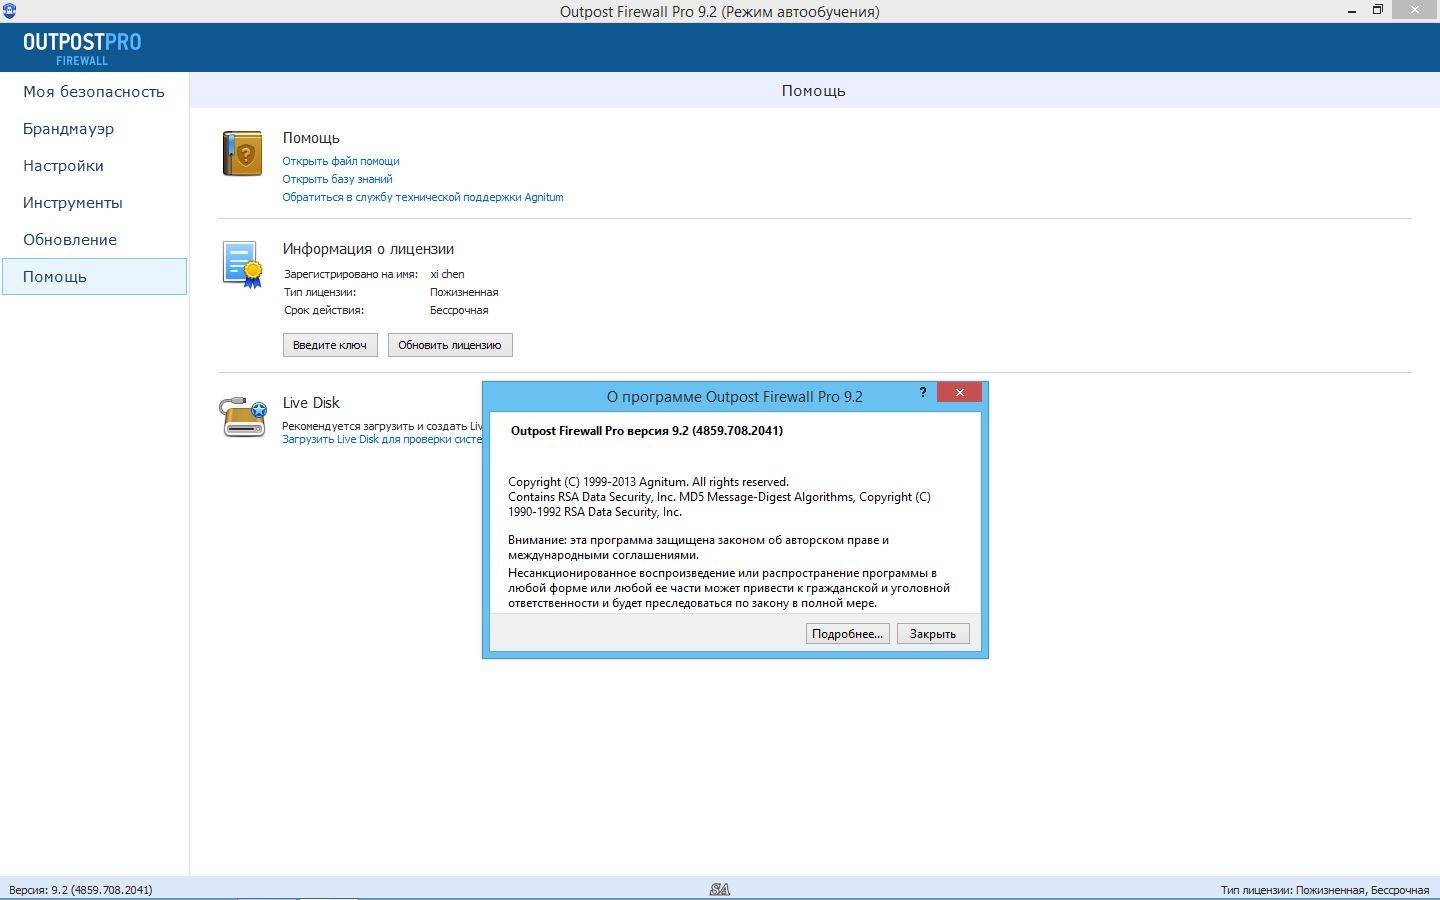
Task: Click the question mark in About dialog
Action: pos(922,392)
